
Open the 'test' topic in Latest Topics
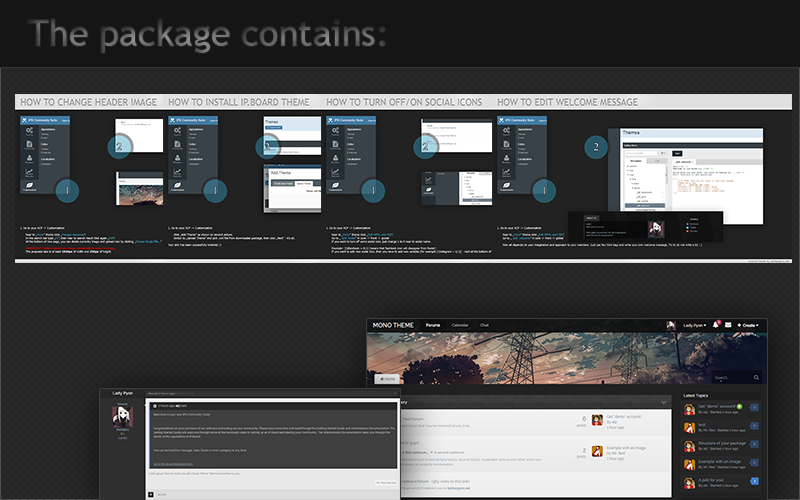pyautogui.click(x=702, y=424)
